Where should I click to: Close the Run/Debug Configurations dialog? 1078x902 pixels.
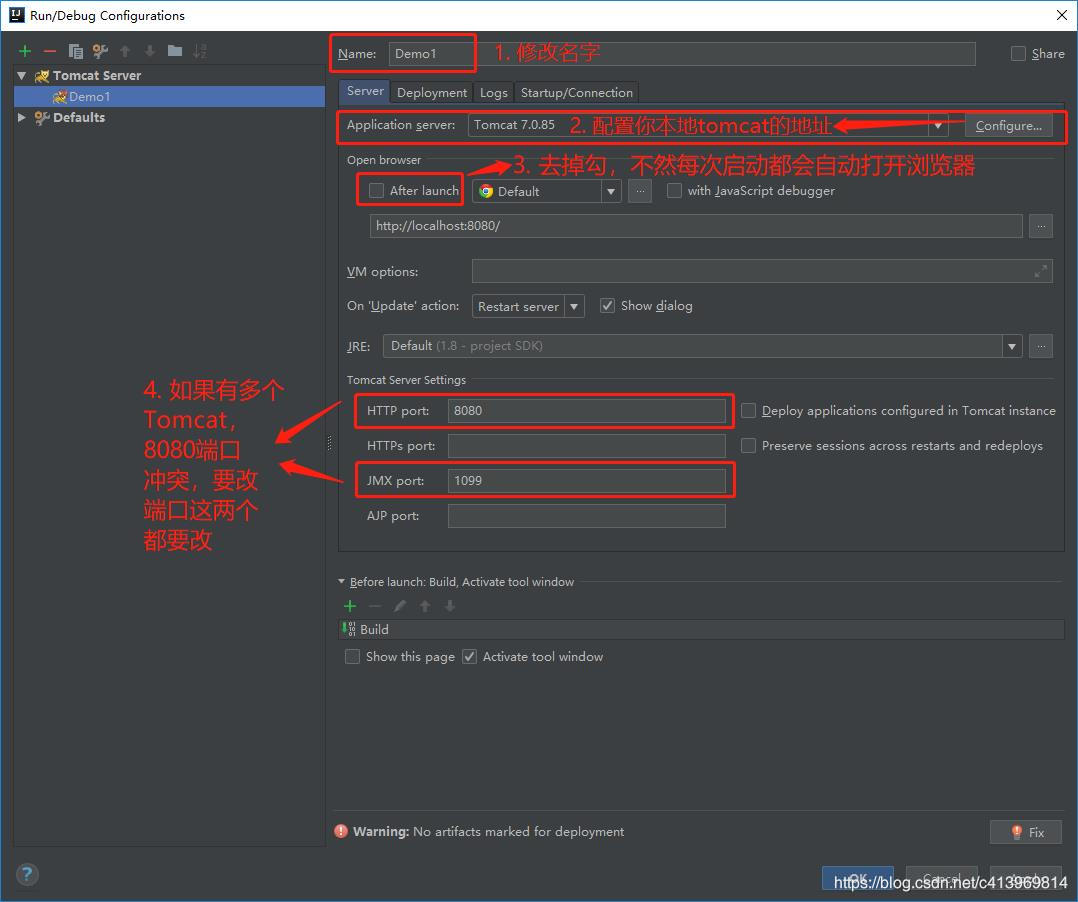[1062, 15]
